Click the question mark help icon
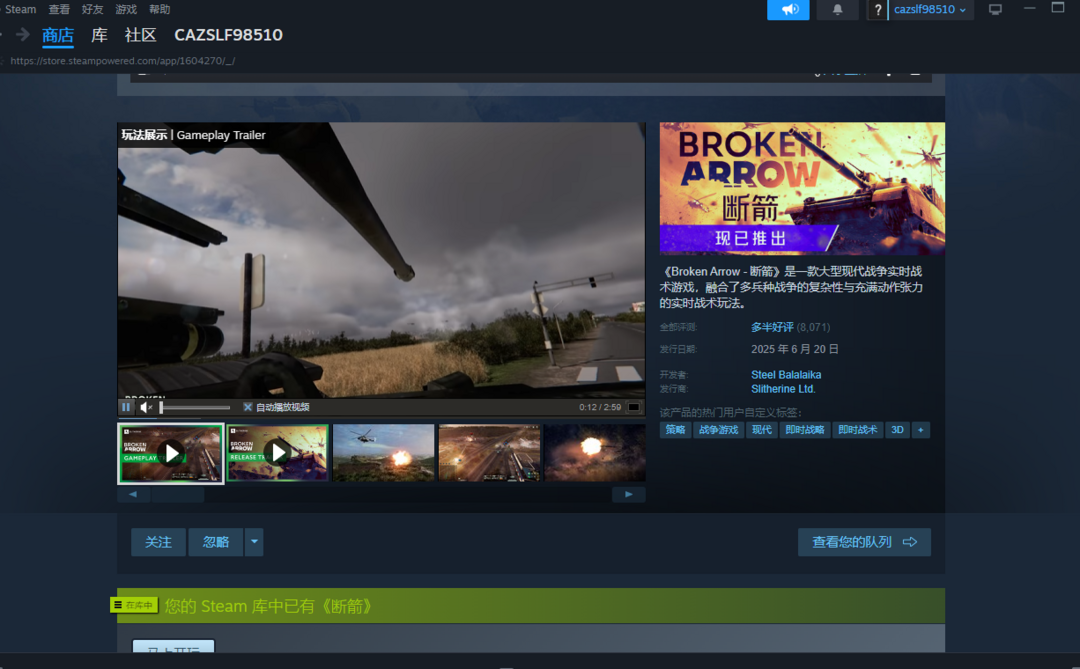Screen dimensions: 1080x669 878,10
